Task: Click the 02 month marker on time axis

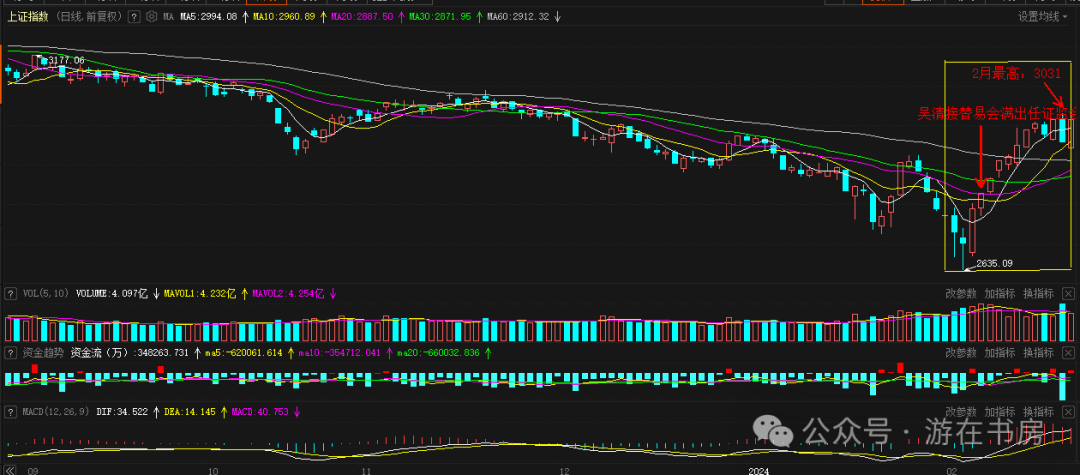Action: coord(952,470)
